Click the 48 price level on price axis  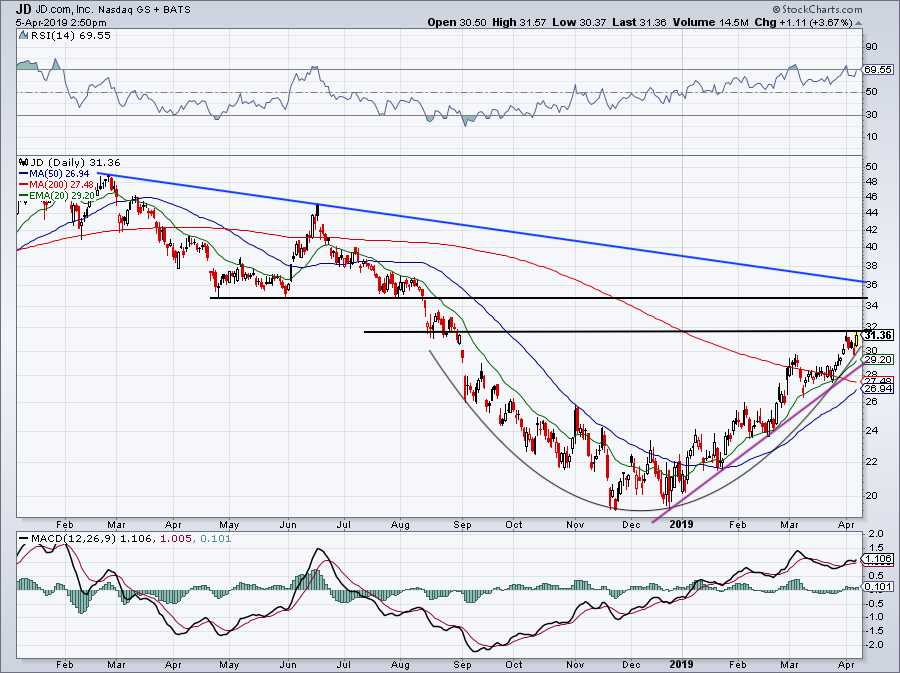point(871,181)
